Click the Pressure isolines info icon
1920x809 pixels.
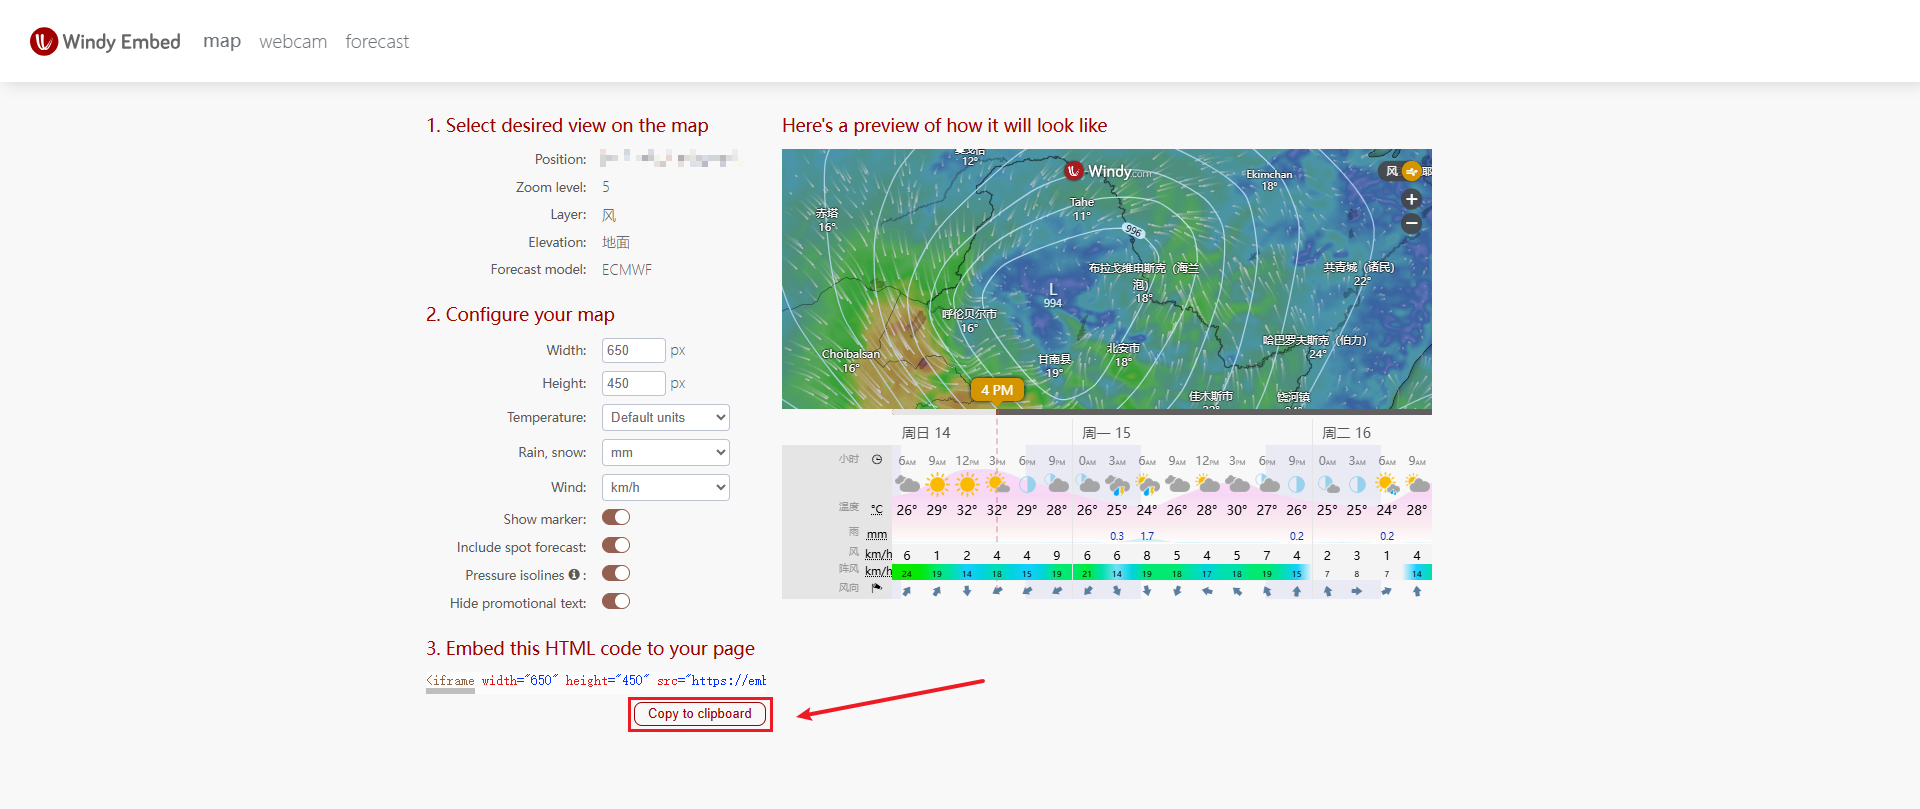pos(574,575)
